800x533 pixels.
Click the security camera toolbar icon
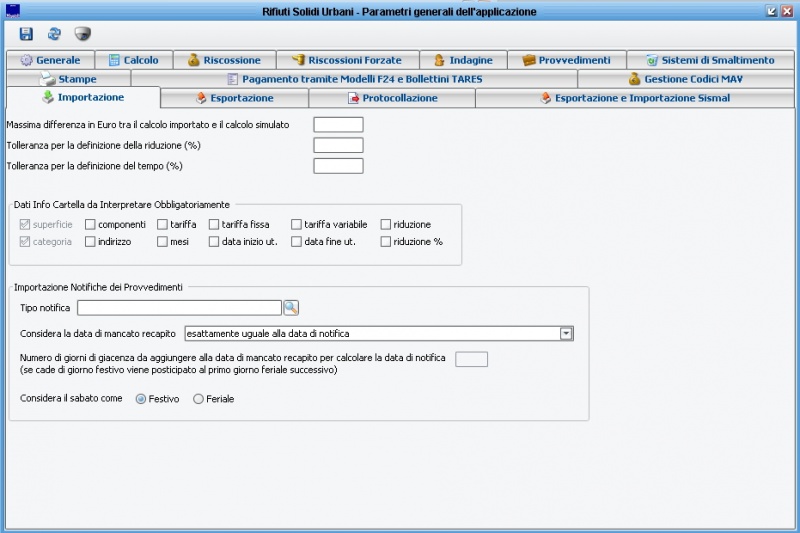pos(83,33)
